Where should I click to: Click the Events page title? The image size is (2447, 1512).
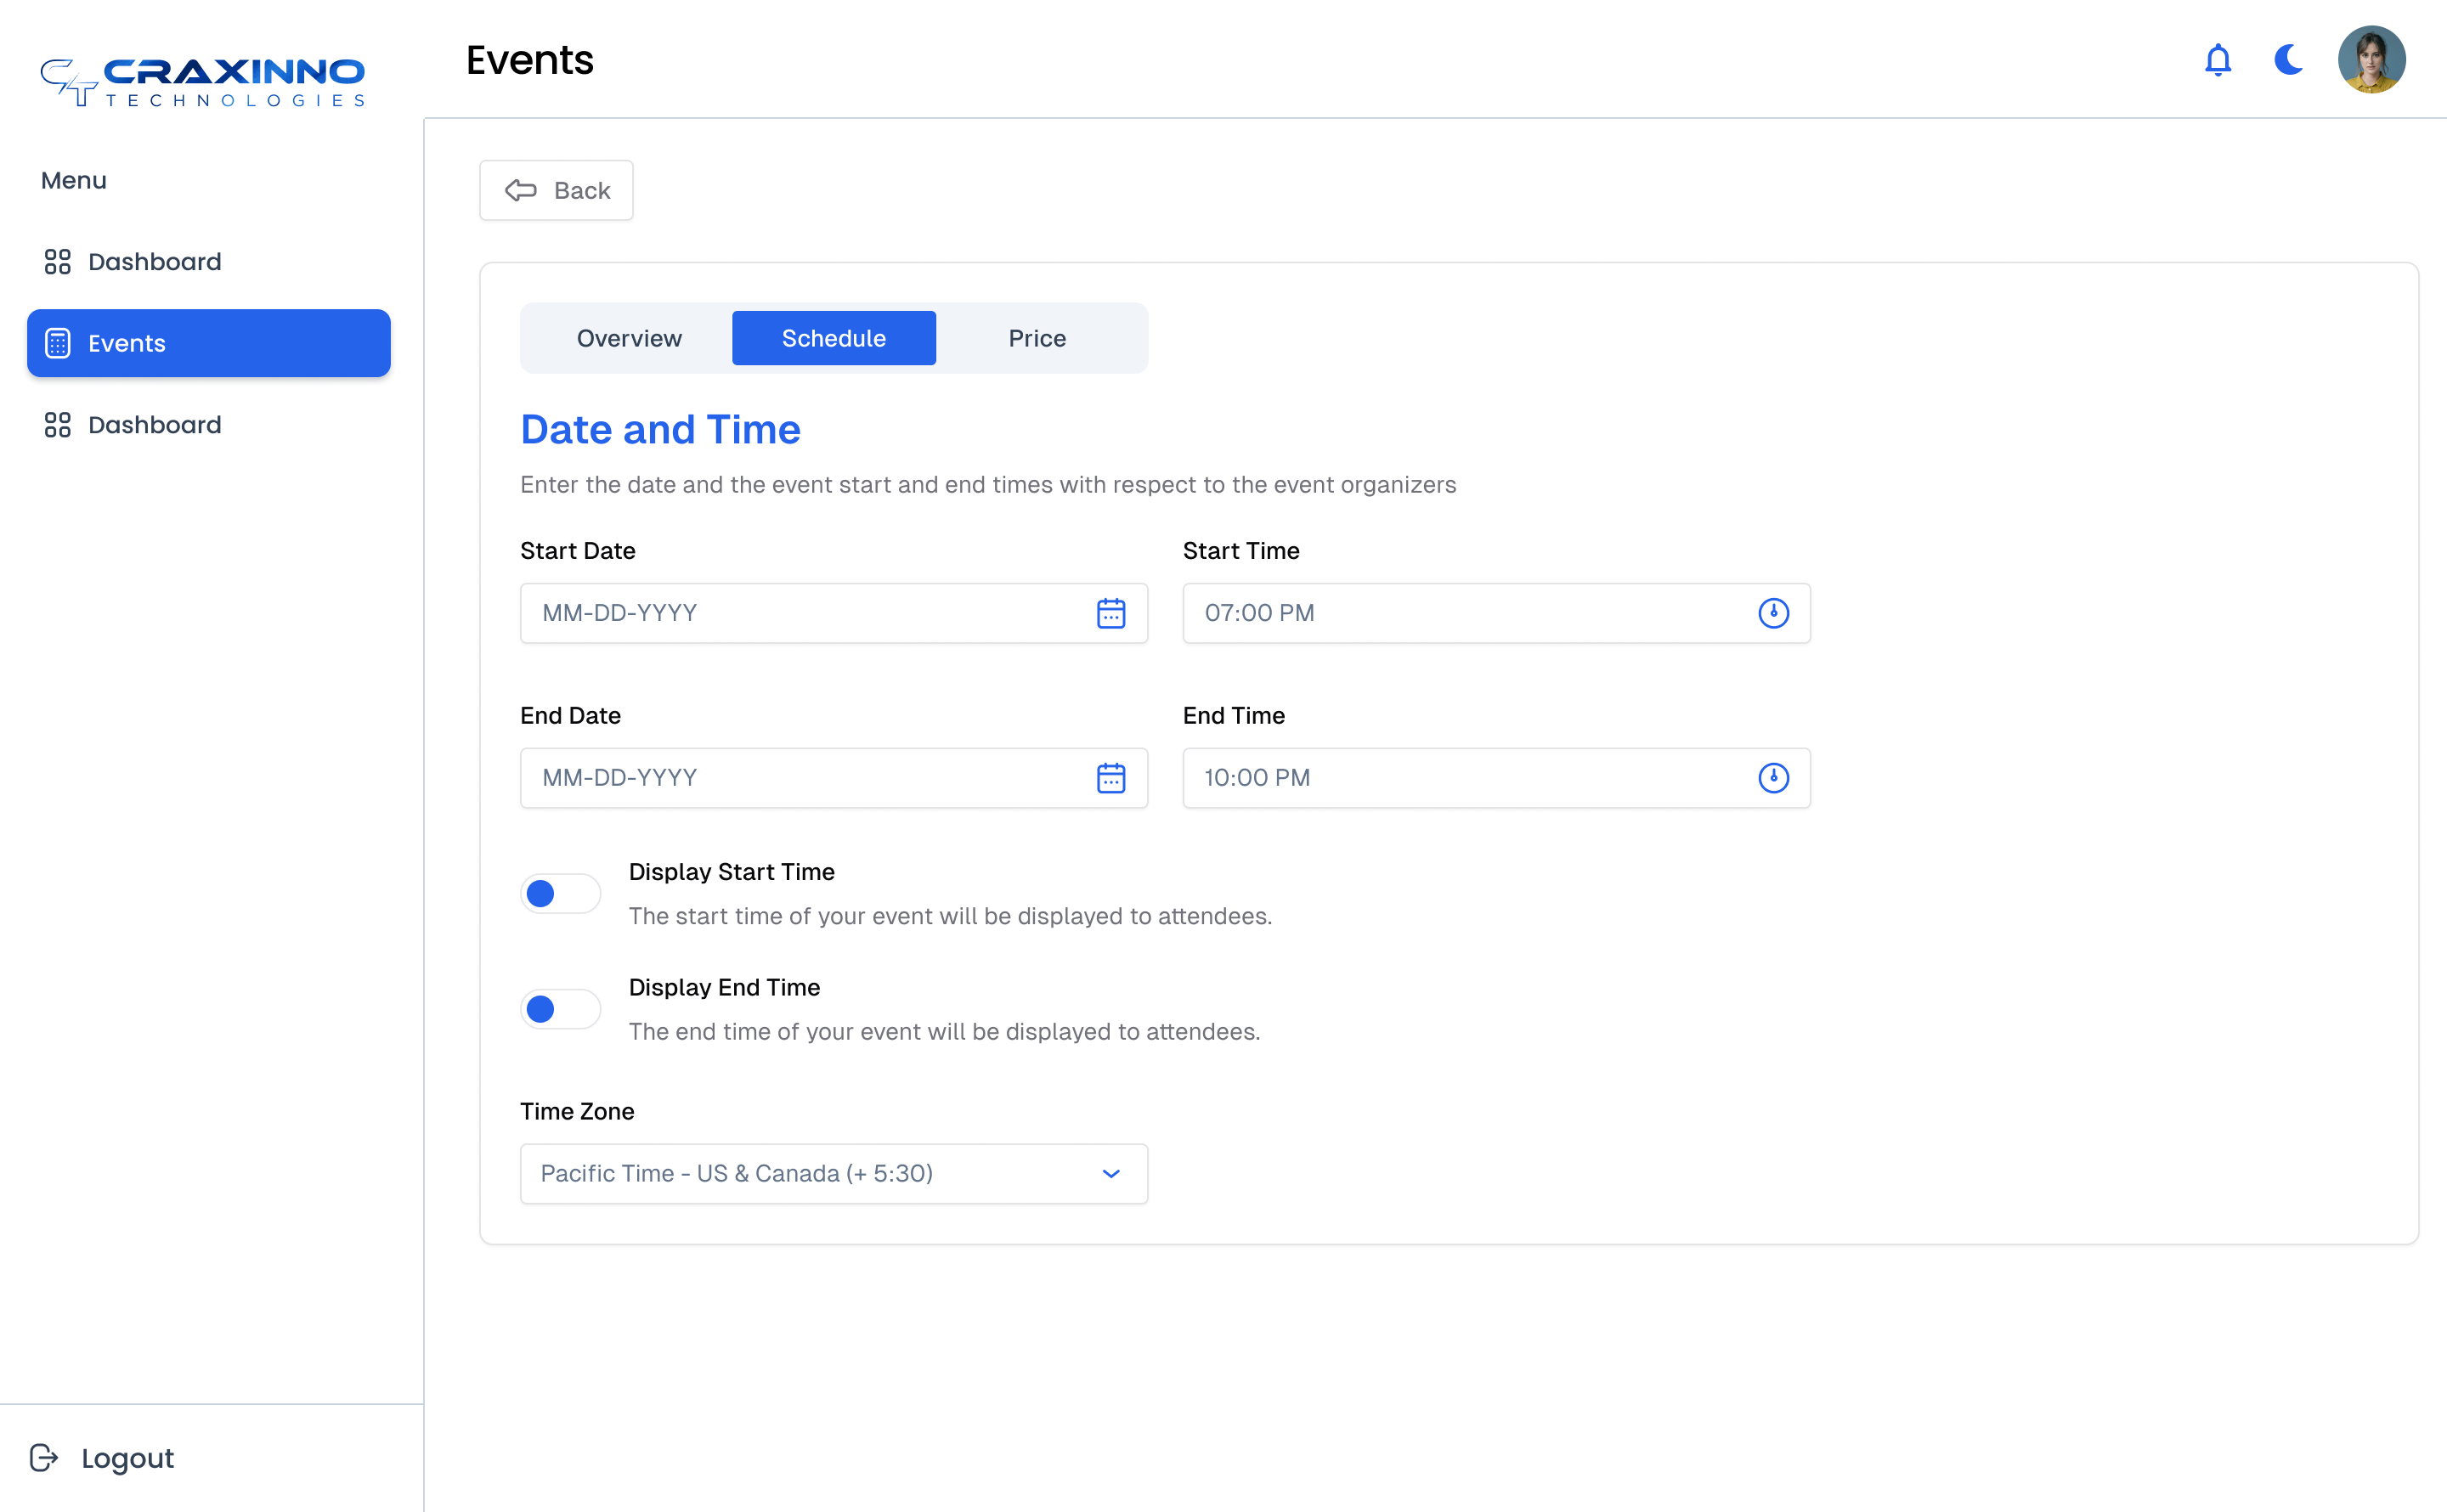click(x=529, y=60)
